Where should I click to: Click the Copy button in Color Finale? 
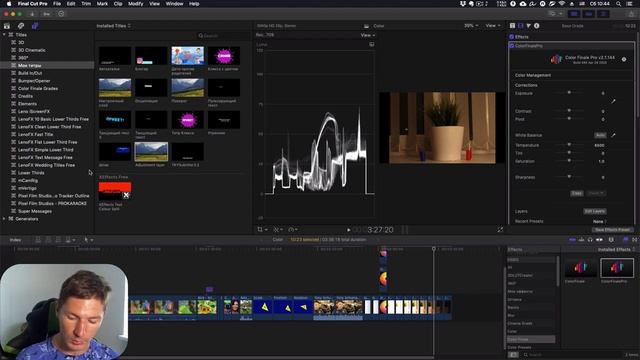(x=576, y=193)
